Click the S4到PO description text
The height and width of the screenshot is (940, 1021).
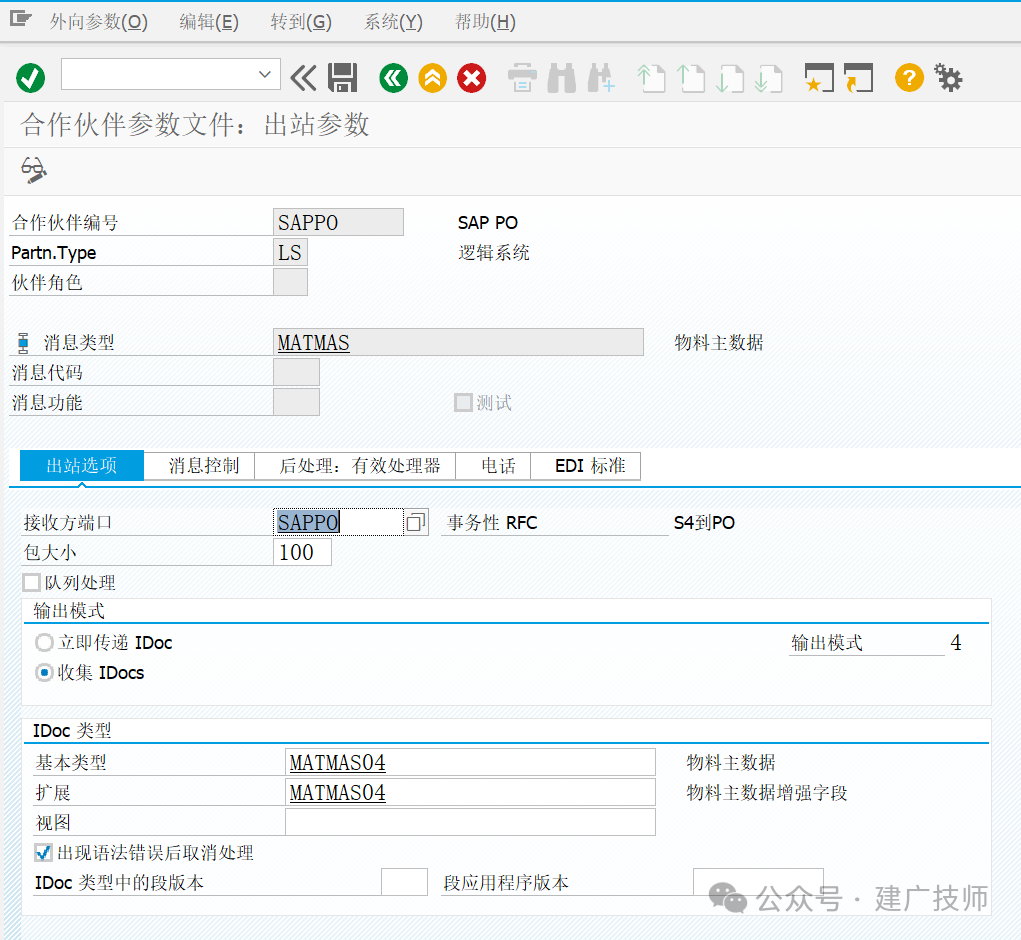click(x=704, y=523)
